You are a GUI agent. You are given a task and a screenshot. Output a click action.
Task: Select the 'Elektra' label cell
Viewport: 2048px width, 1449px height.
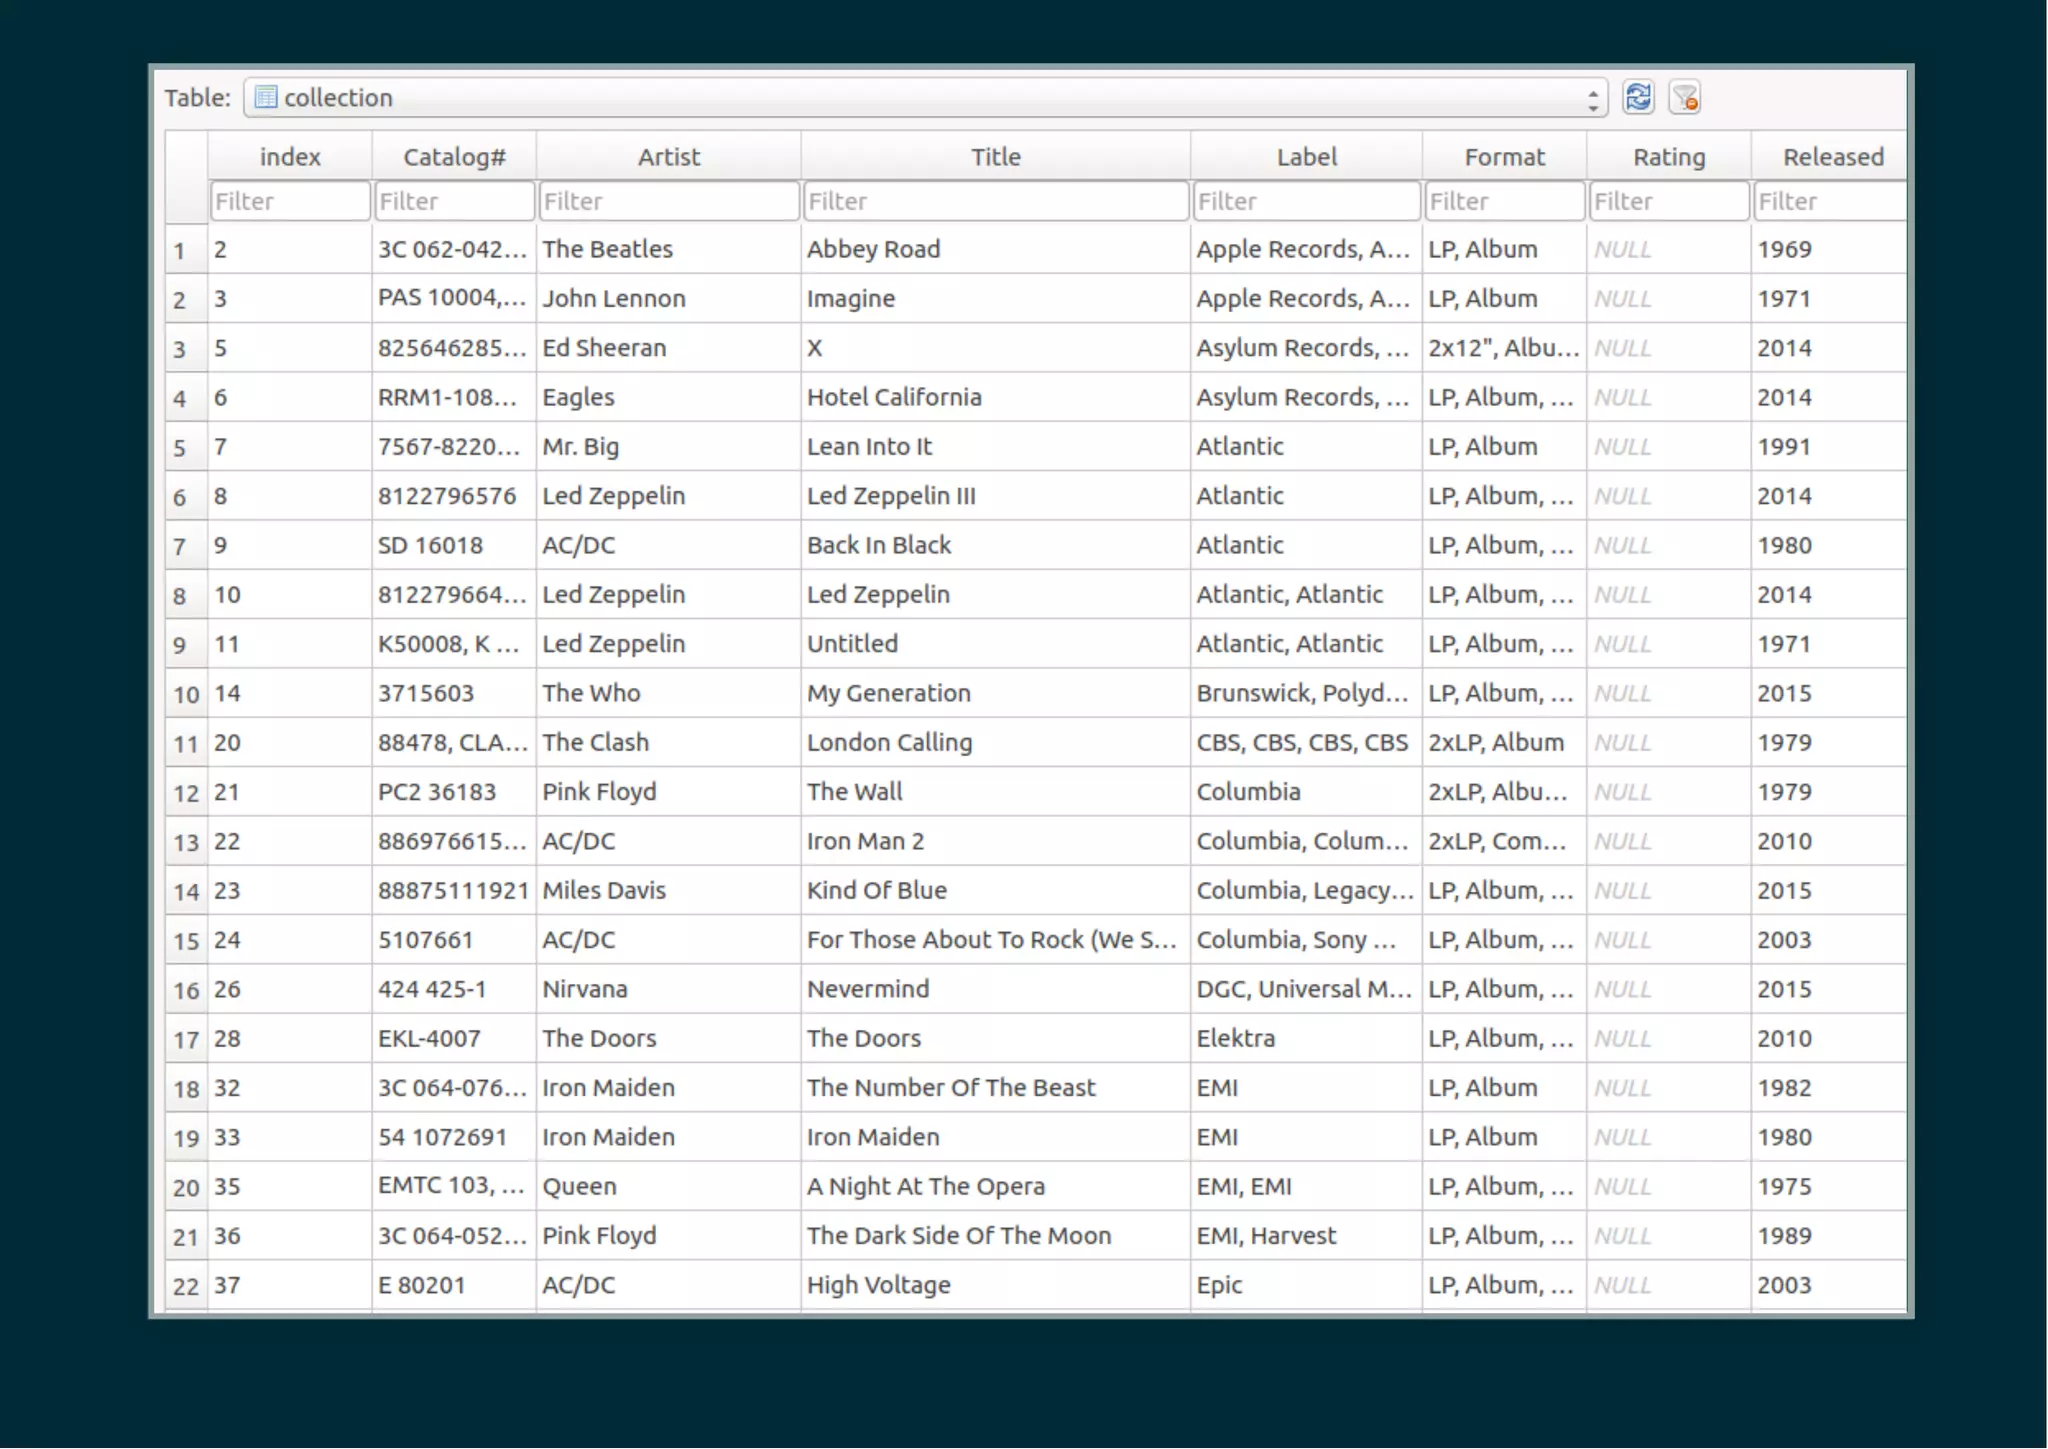(1306, 1038)
